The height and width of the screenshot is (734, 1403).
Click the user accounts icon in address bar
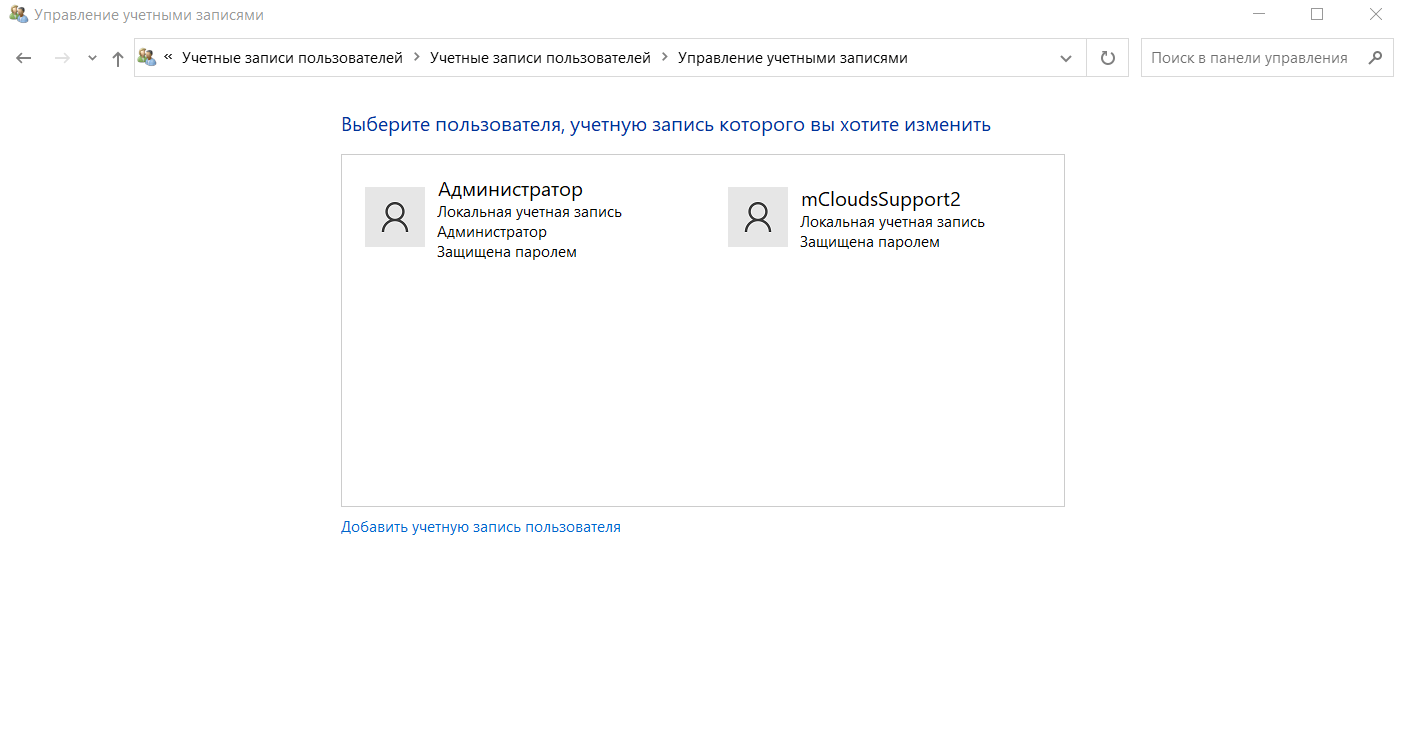tap(148, 58)
